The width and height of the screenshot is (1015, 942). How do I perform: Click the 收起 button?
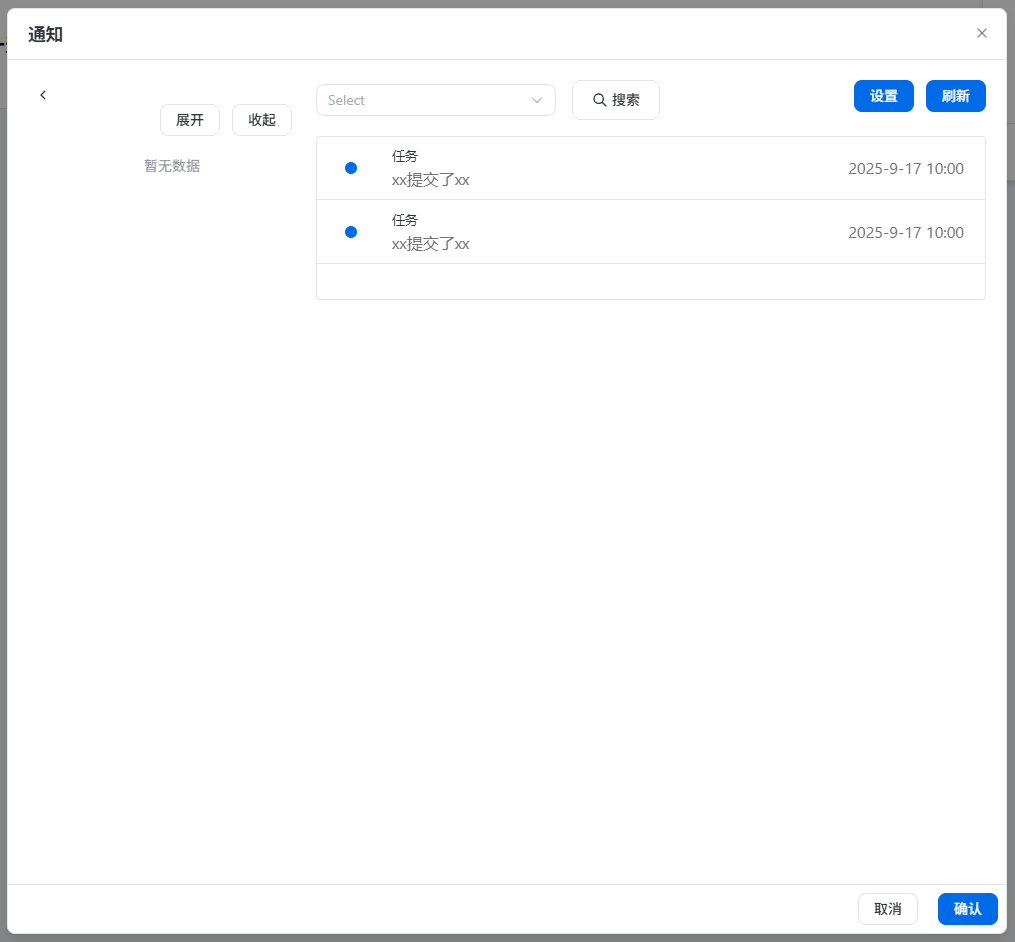click(x=262, y=120)
